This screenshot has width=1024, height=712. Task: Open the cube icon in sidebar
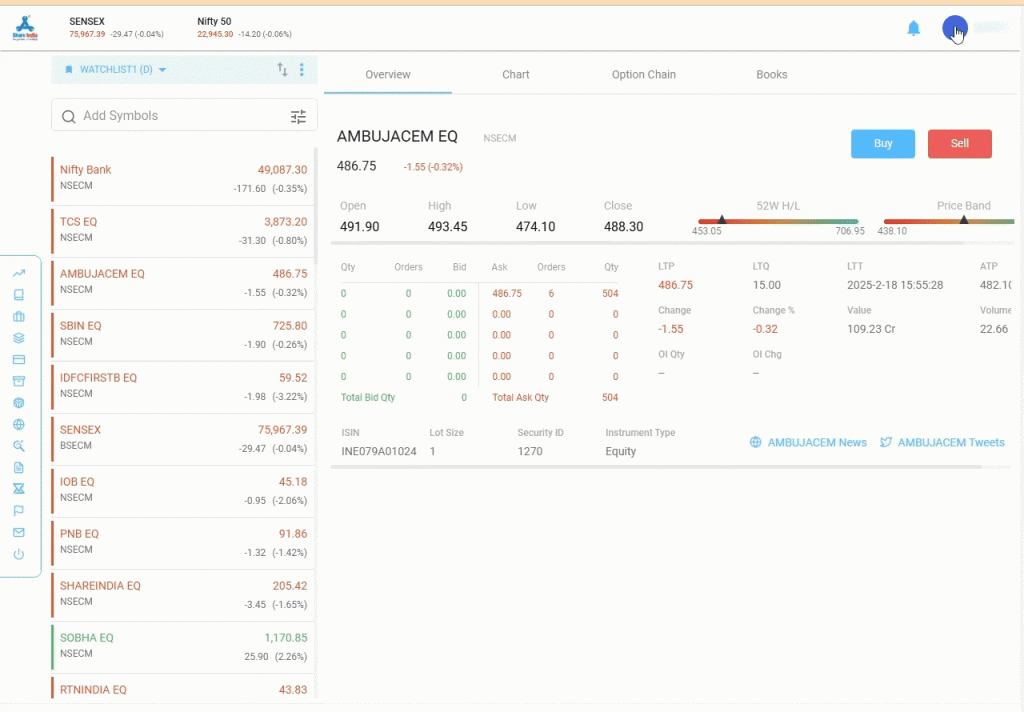pyautogui.click(x=19, y=402)
